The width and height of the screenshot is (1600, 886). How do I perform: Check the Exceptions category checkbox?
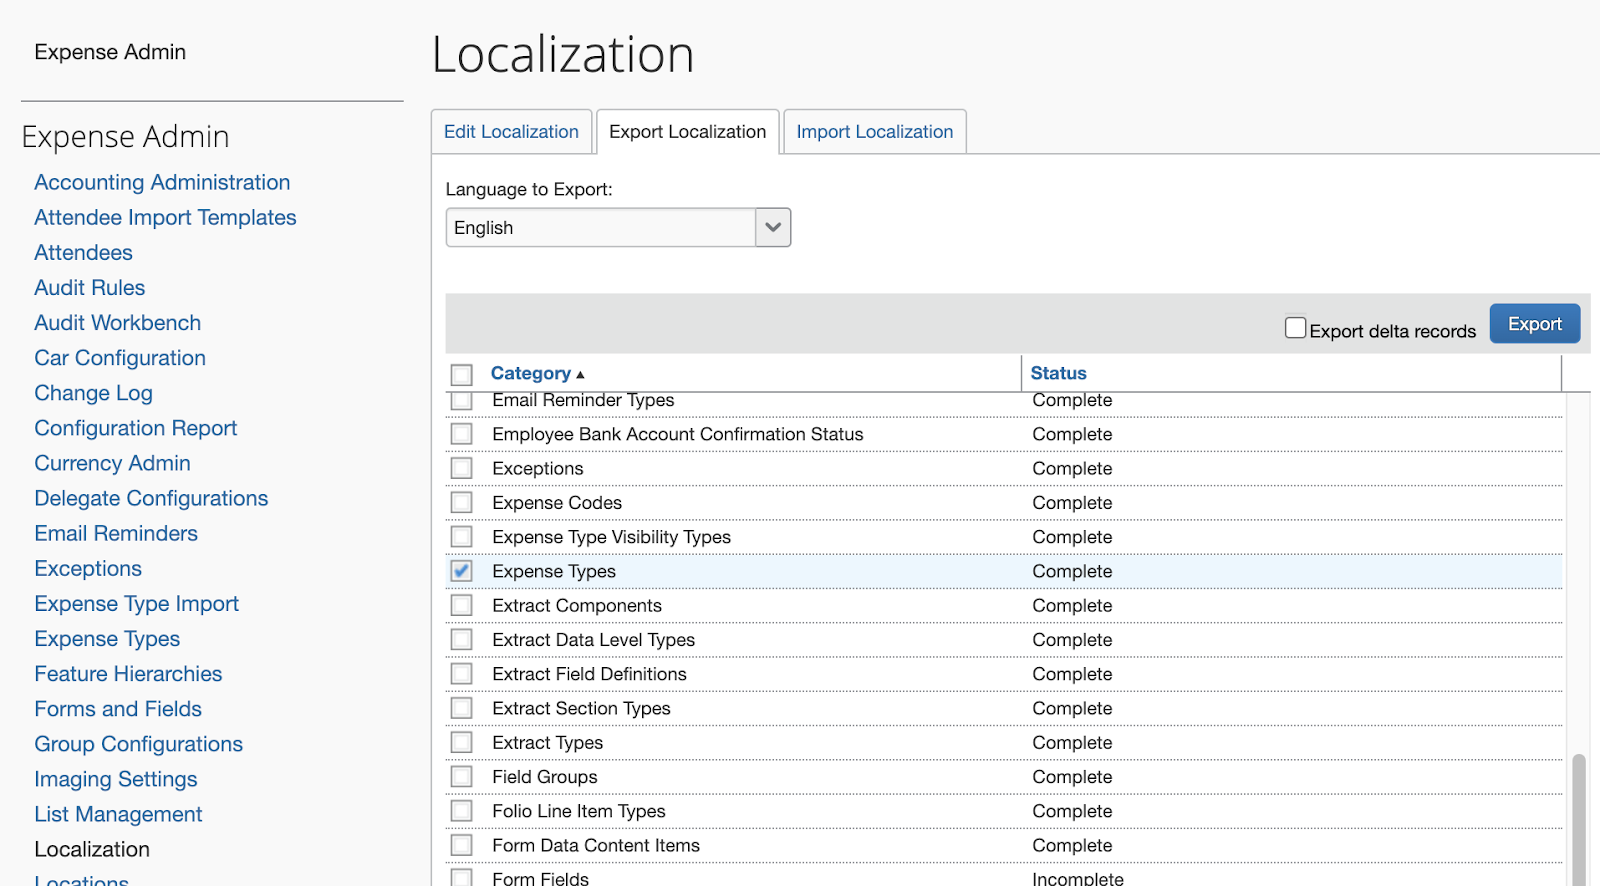(x=461, y=468)
